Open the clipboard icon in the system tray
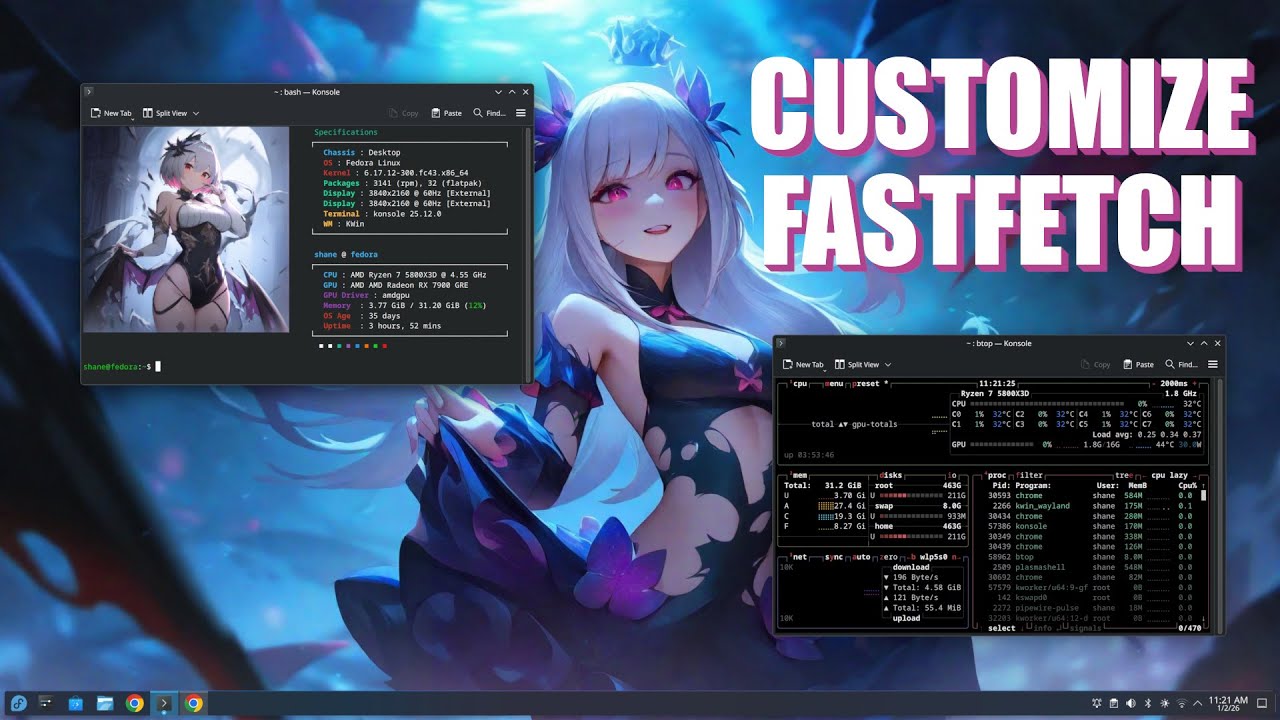Screen dimensions: 1280x720 [x=1114, y=704]
